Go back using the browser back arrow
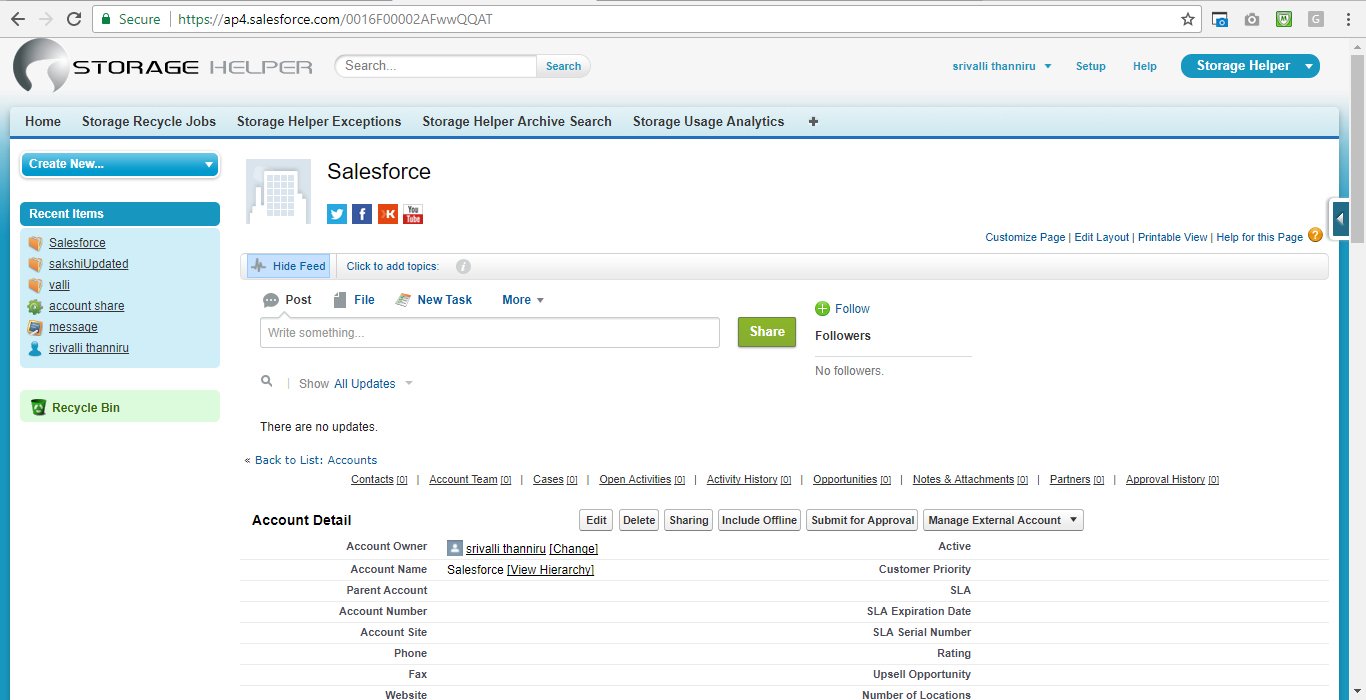 click(17, 19)
